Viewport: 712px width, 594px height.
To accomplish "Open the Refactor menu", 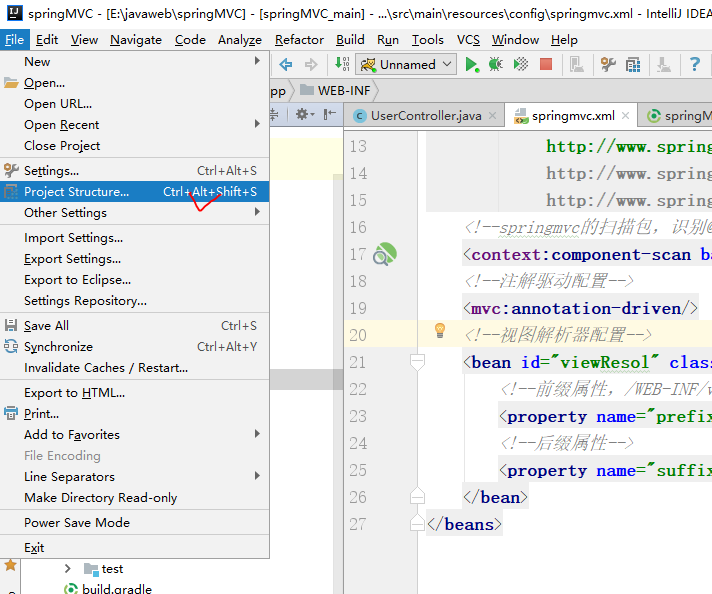I will 299,40.
